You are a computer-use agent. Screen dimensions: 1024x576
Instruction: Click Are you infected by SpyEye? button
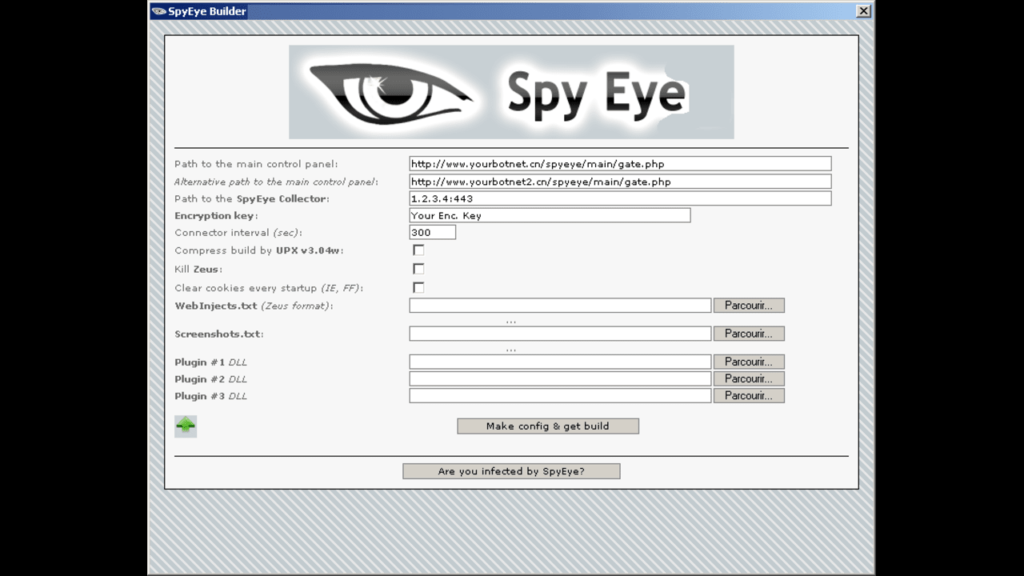coord(511,472)
